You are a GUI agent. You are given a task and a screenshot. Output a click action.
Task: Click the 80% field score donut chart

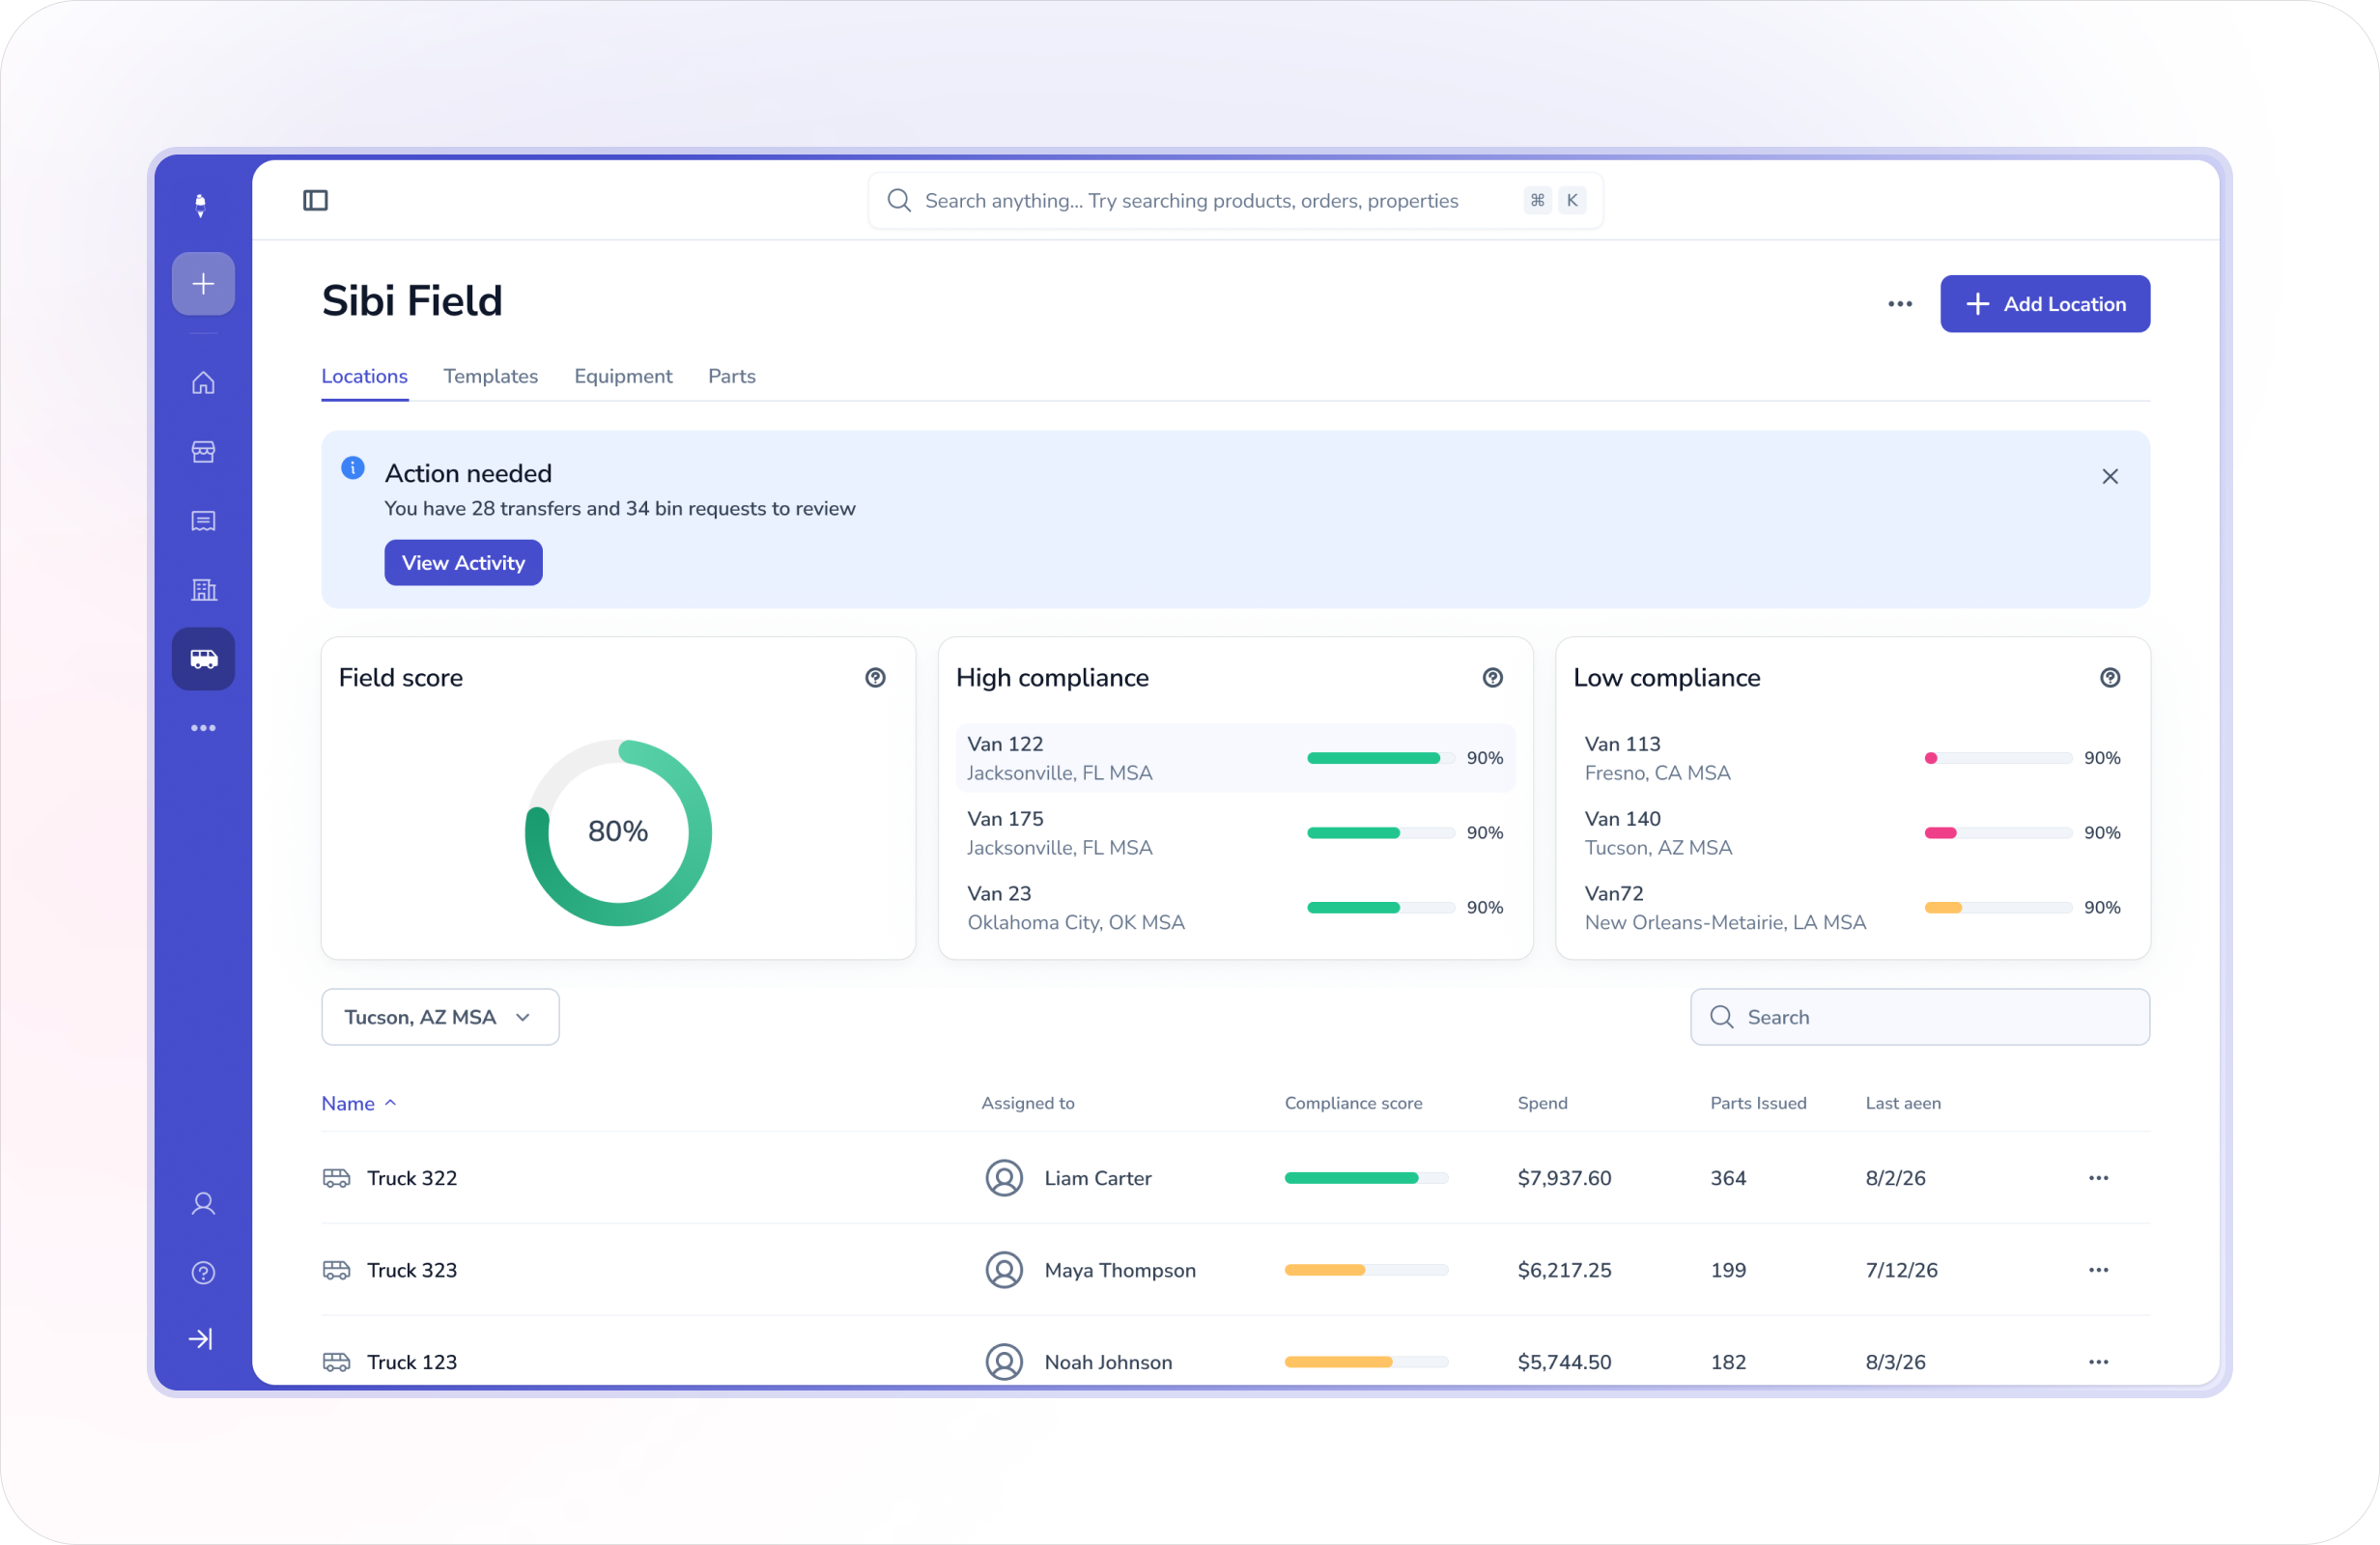click(618, 832)
